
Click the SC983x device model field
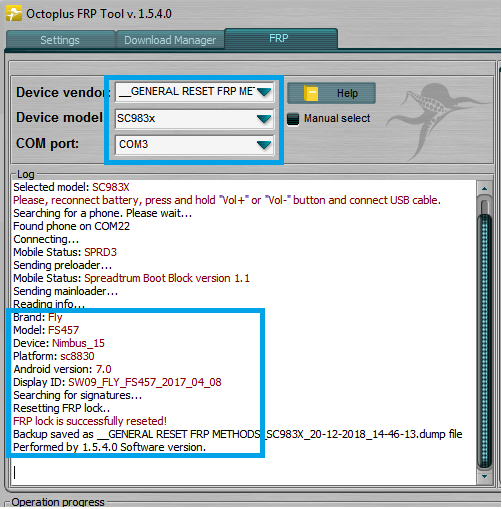(x=195, y=119)
